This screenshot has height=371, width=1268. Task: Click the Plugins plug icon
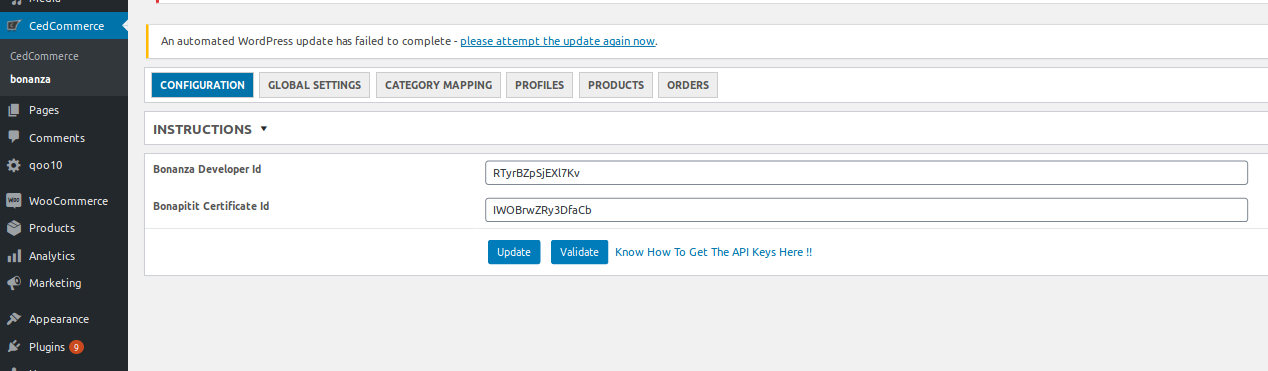click(14, 347)
